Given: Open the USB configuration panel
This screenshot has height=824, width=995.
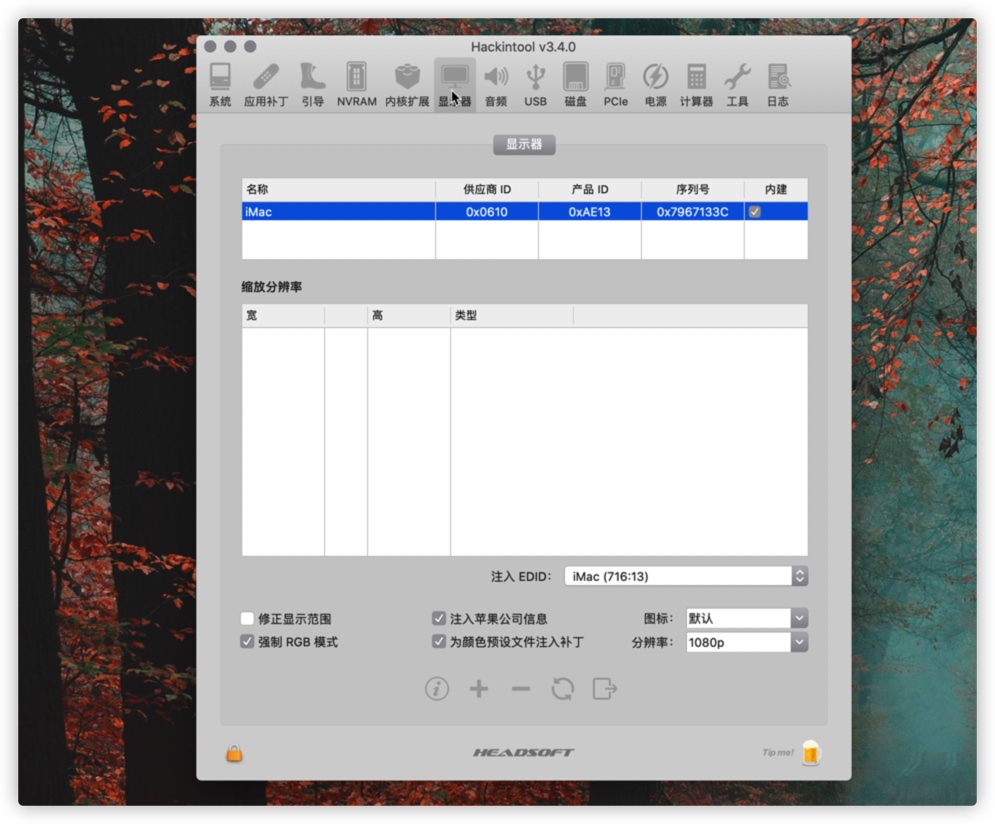Looking at the screenshot, I should (x=535, y=78).
